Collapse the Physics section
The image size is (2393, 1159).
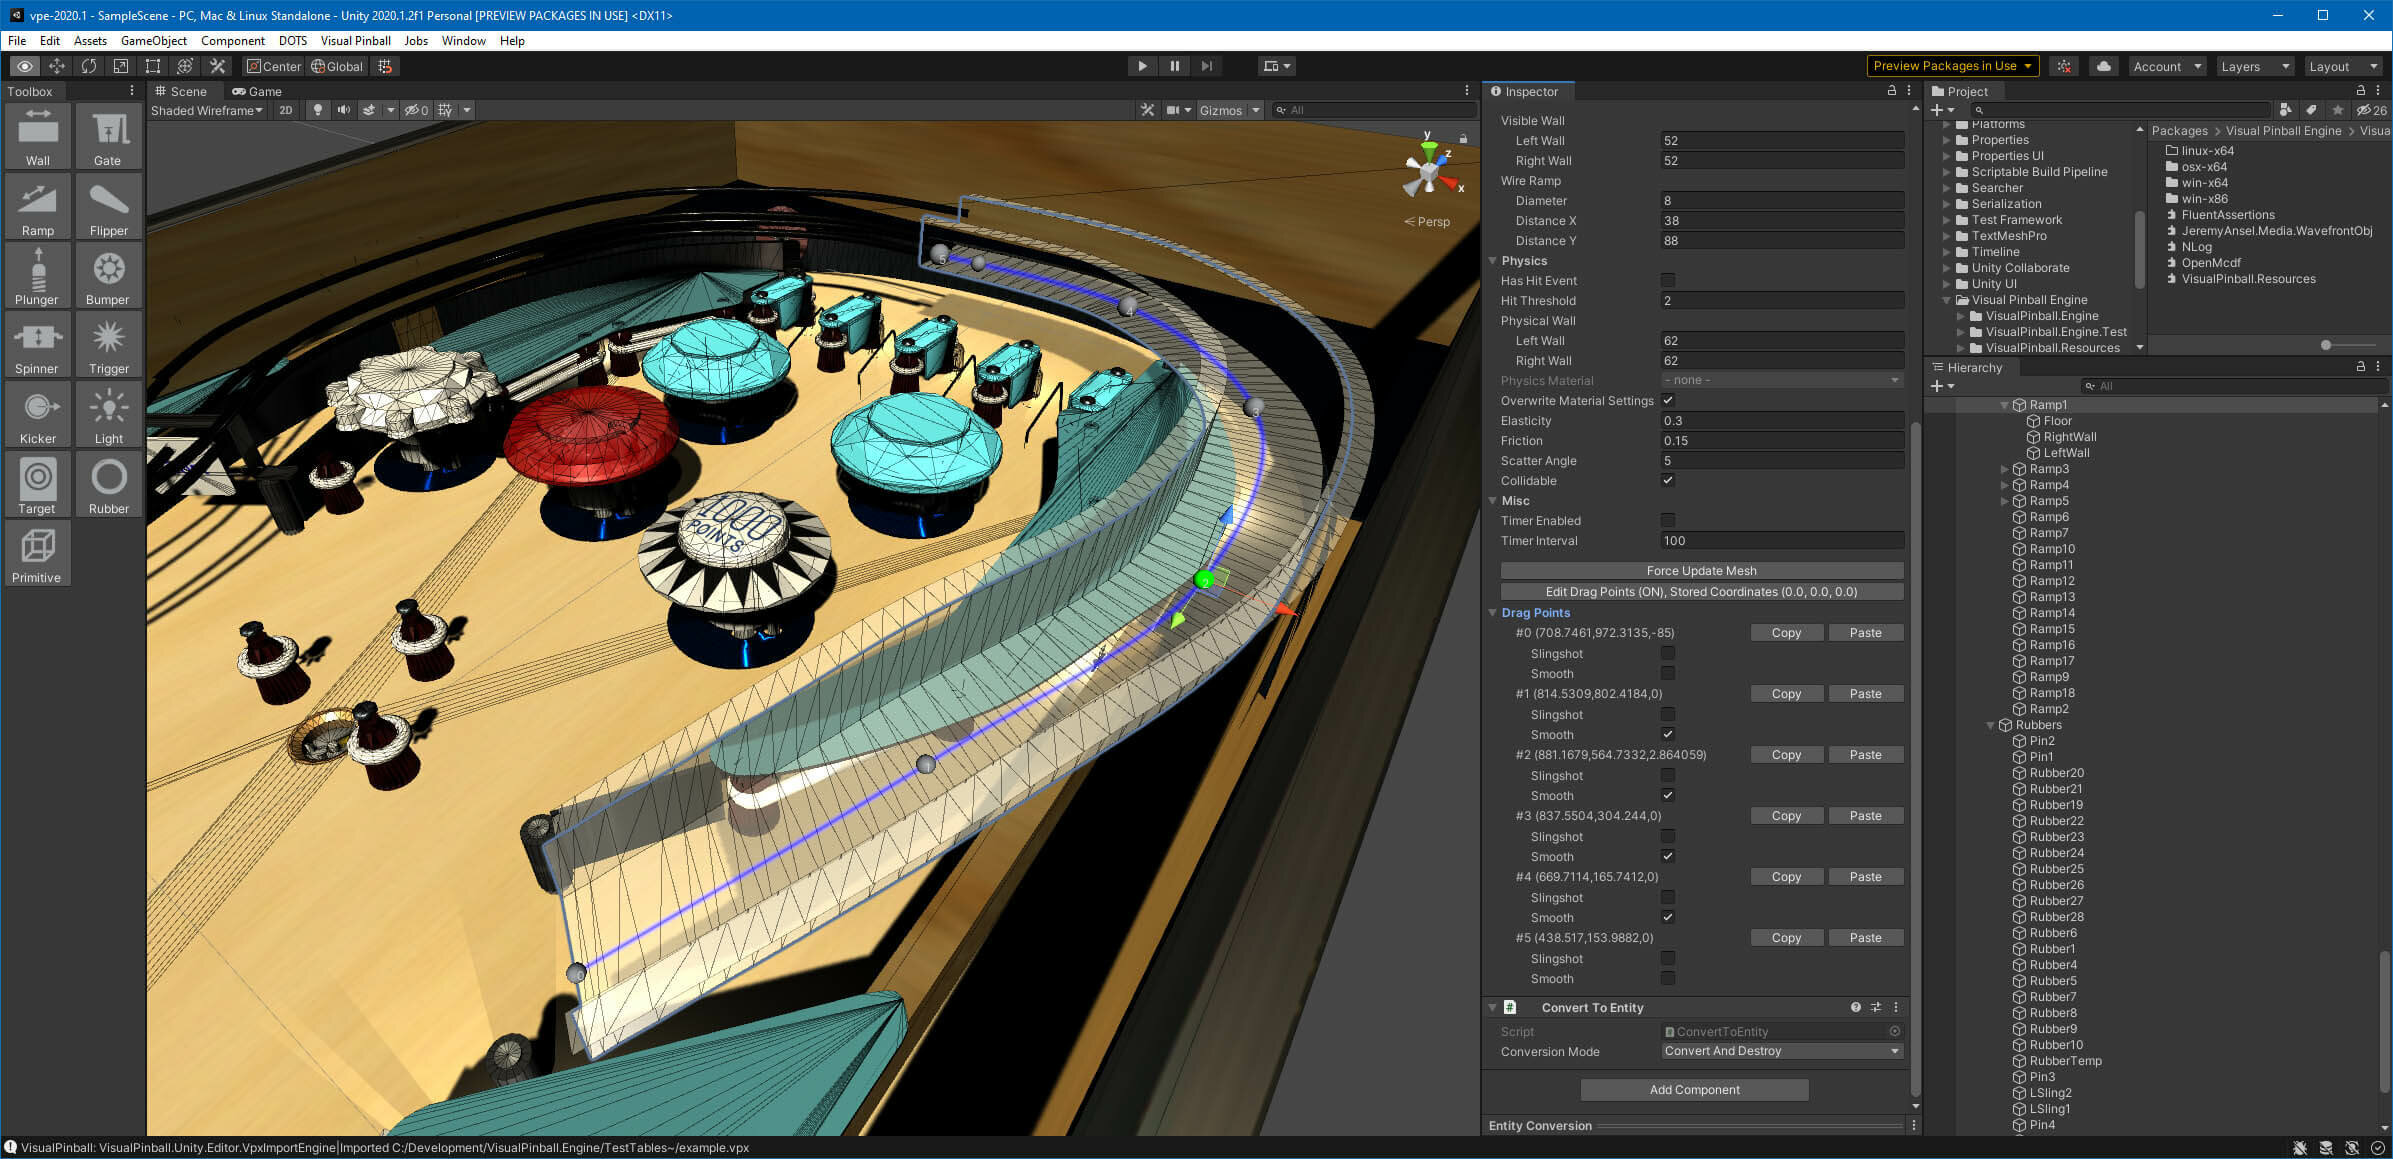(1493, 261)
